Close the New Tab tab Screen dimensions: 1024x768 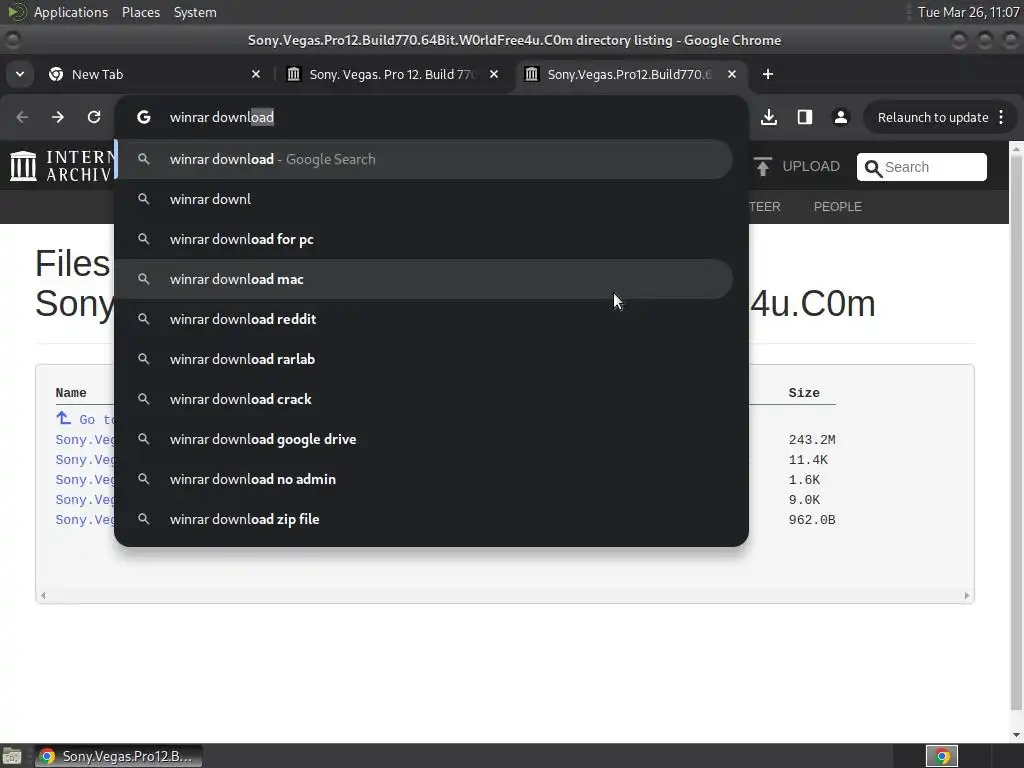tap(256, 74)
